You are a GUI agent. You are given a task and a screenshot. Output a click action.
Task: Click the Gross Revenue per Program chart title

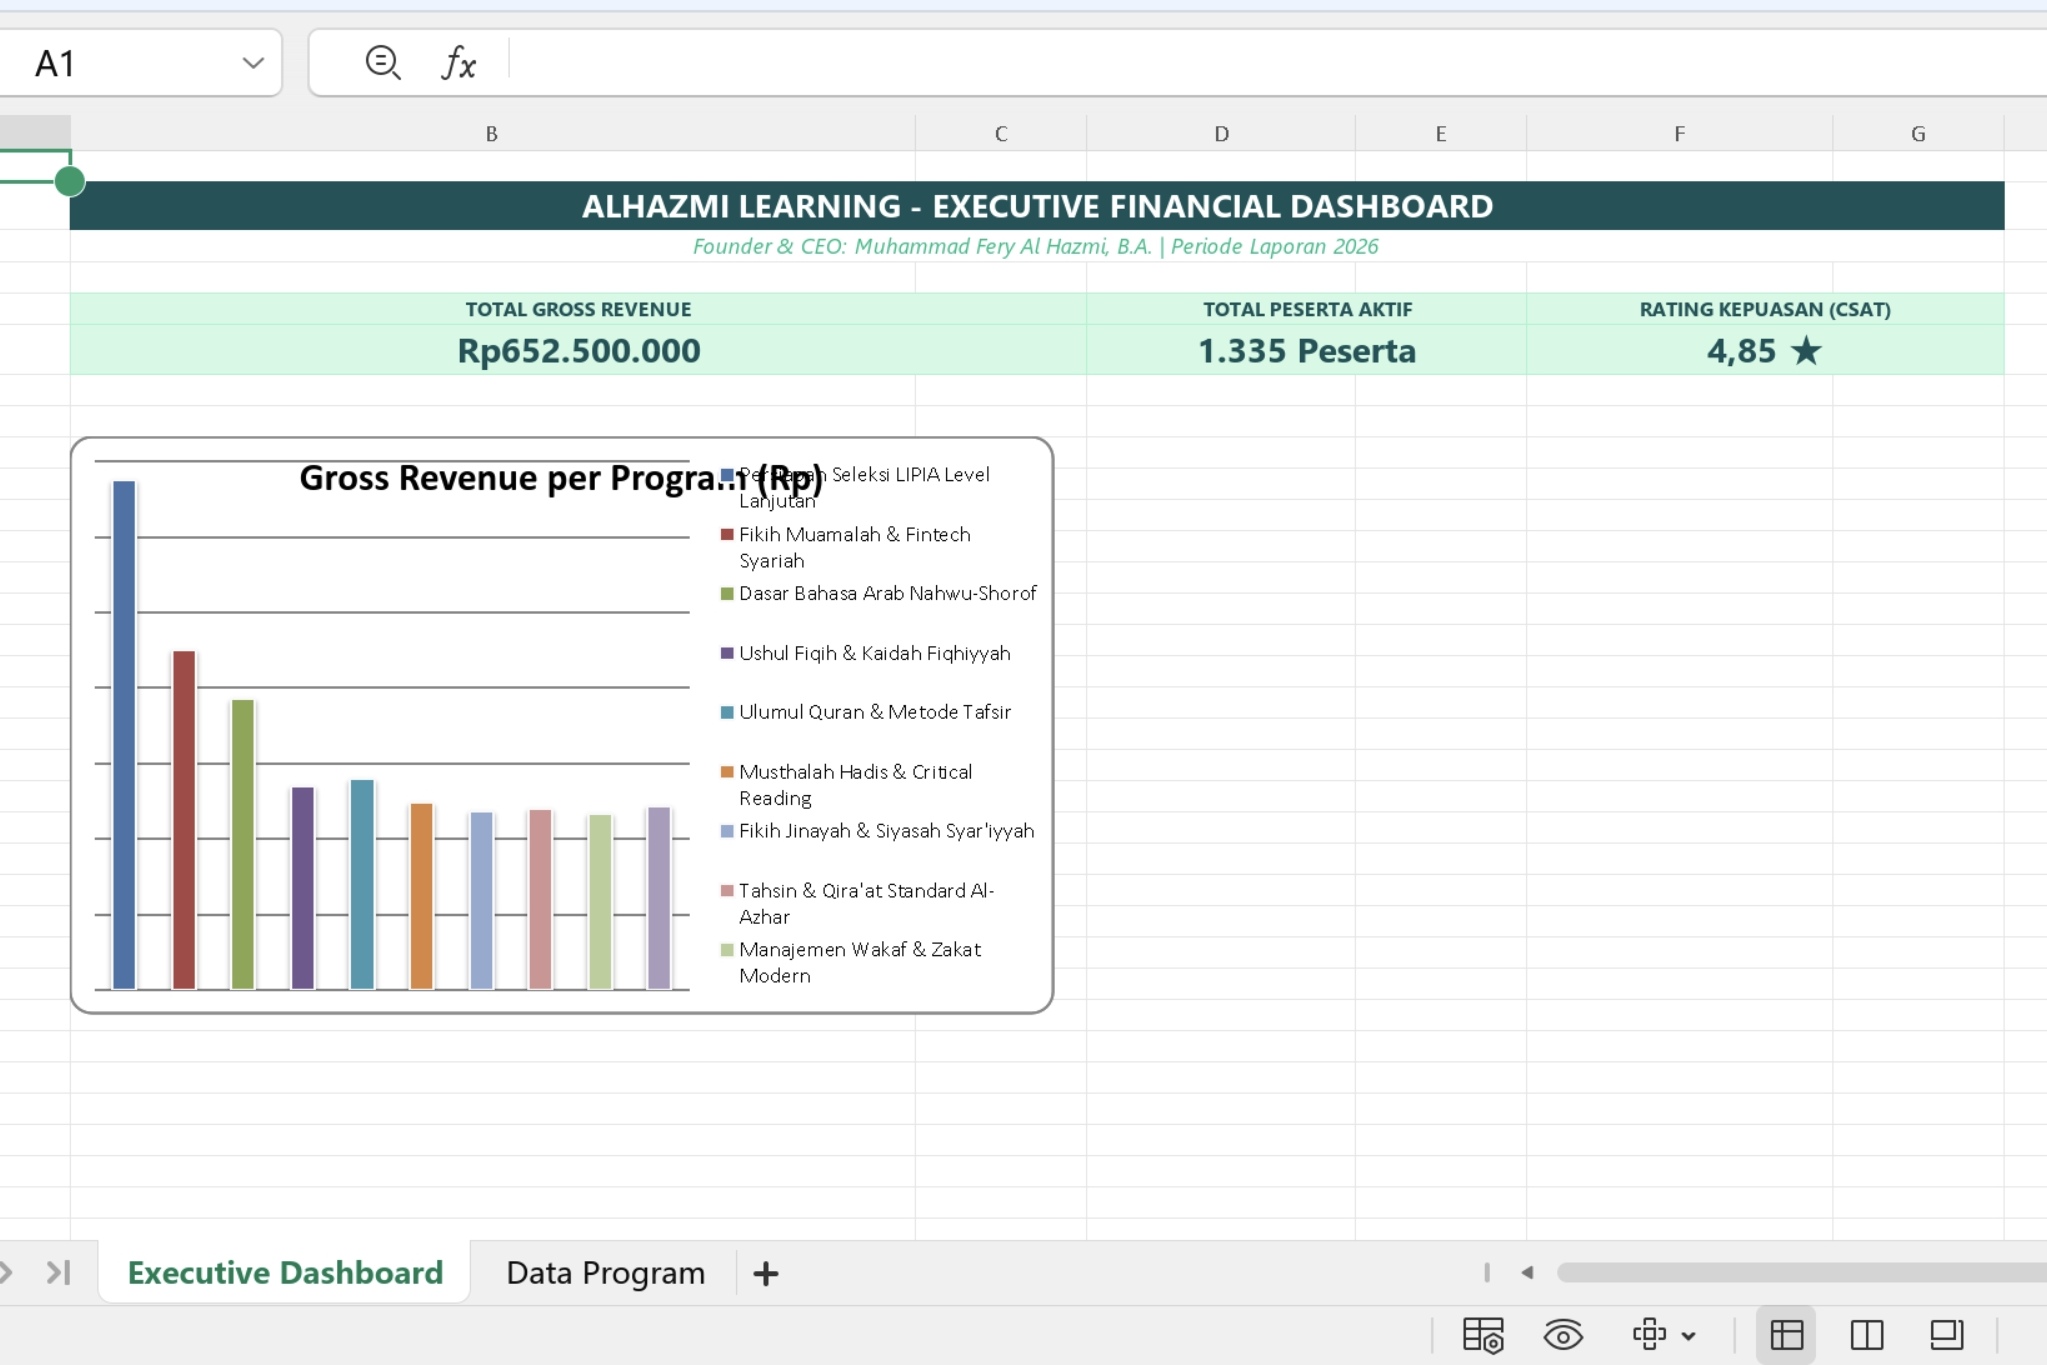(x=561, y=478)
